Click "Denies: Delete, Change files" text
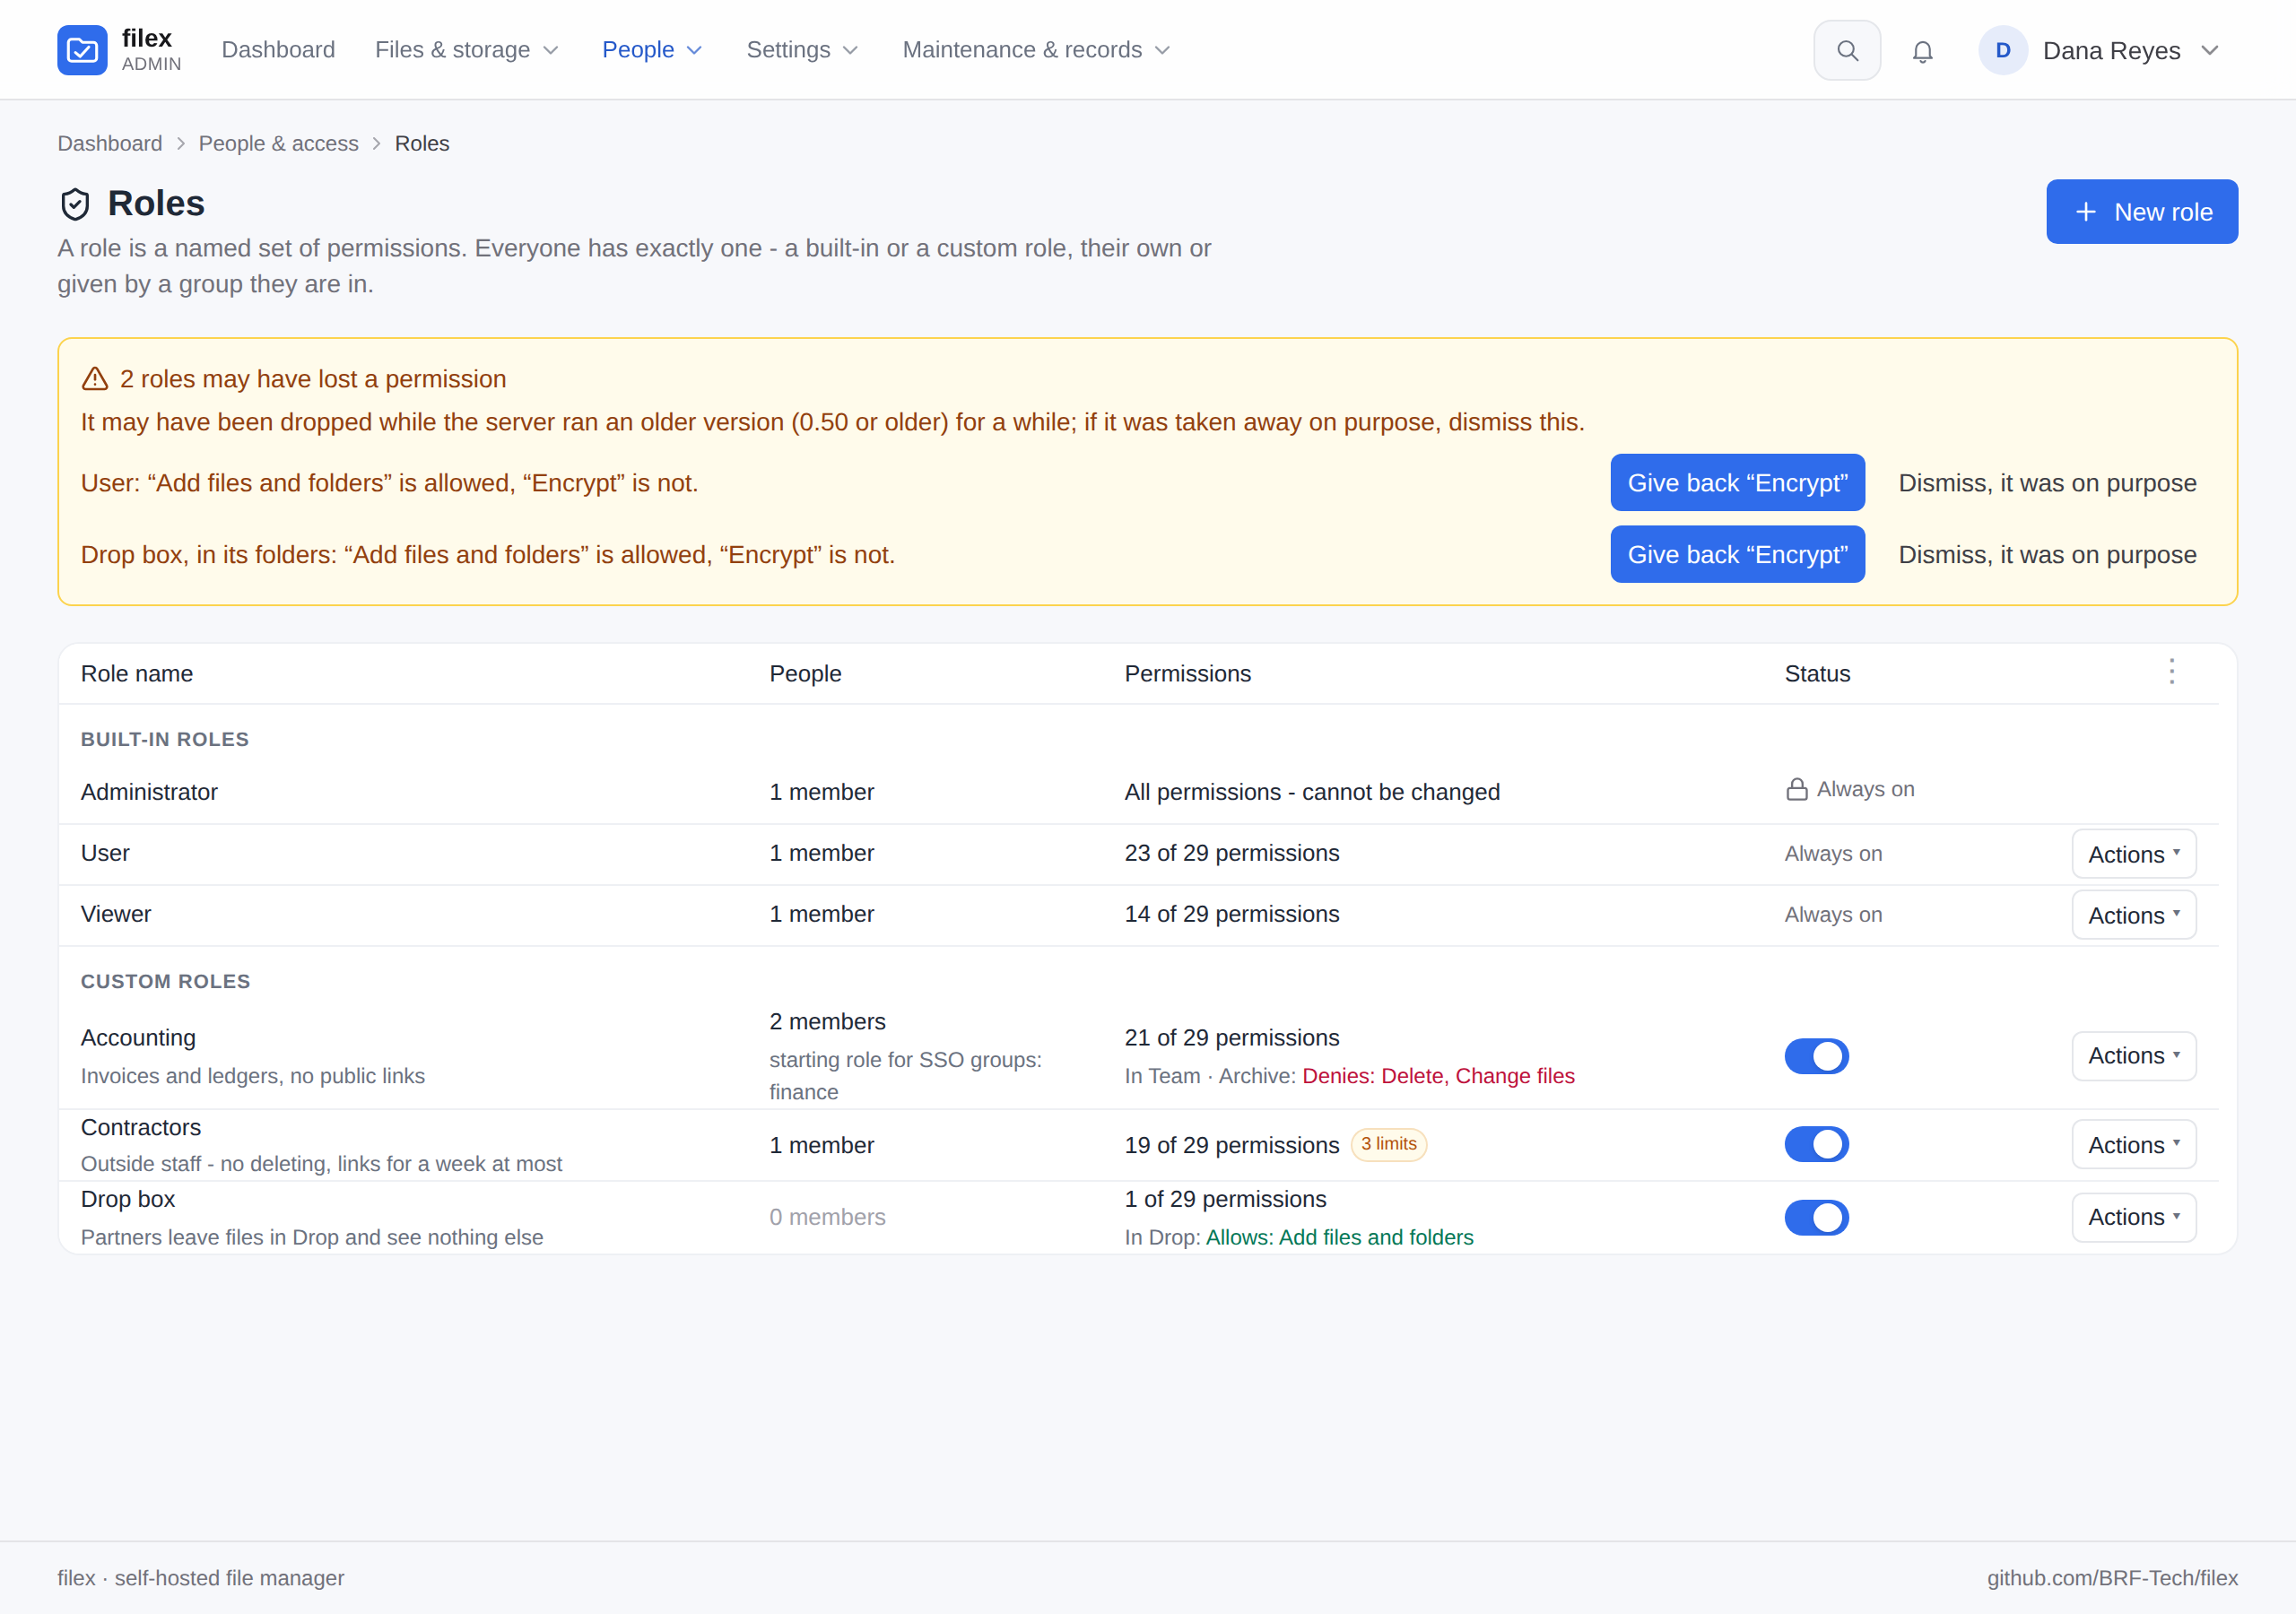The height and width of the screenshot is (1614, 2296). click(x=1438, y=1076)
